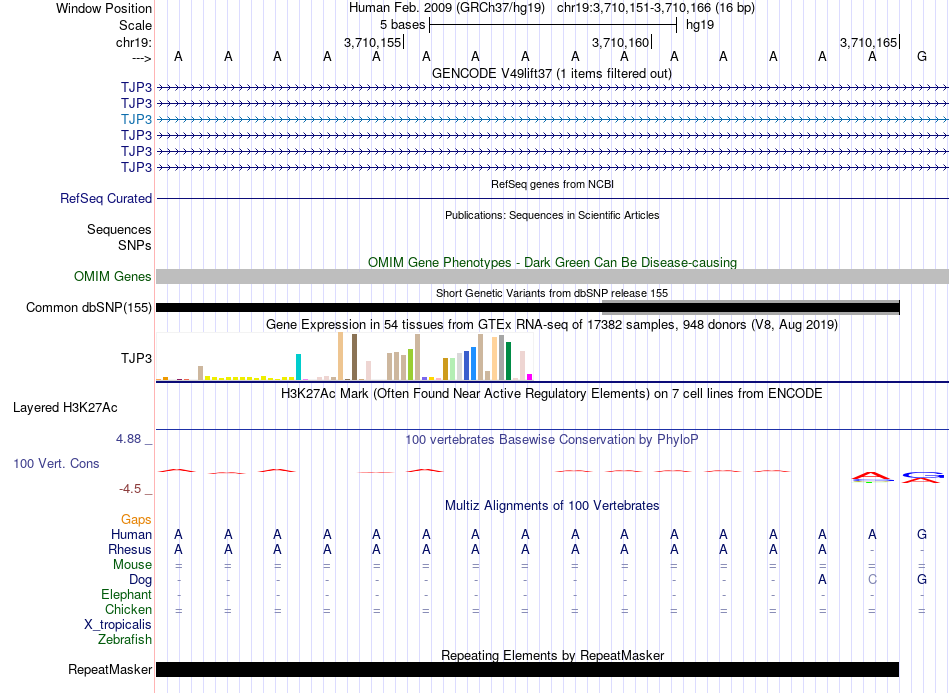Click the G base in the chr19 sequence row

922,56
